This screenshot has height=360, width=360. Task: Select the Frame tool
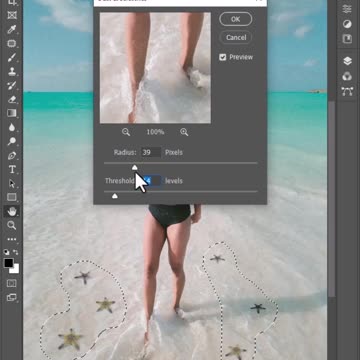[12, 15]
